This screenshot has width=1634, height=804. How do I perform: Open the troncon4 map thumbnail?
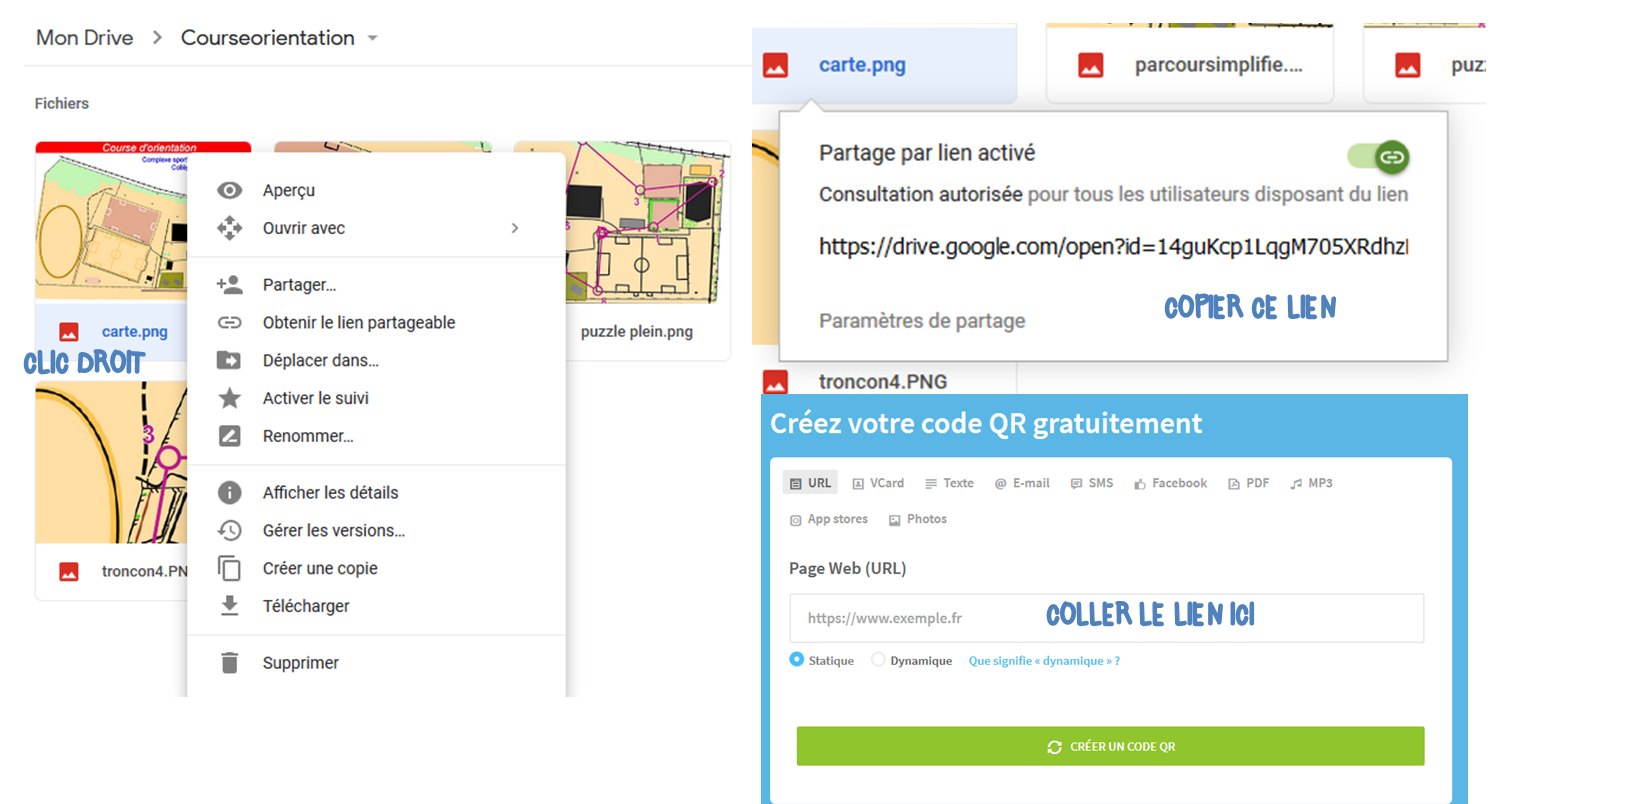tap(112, 462)
